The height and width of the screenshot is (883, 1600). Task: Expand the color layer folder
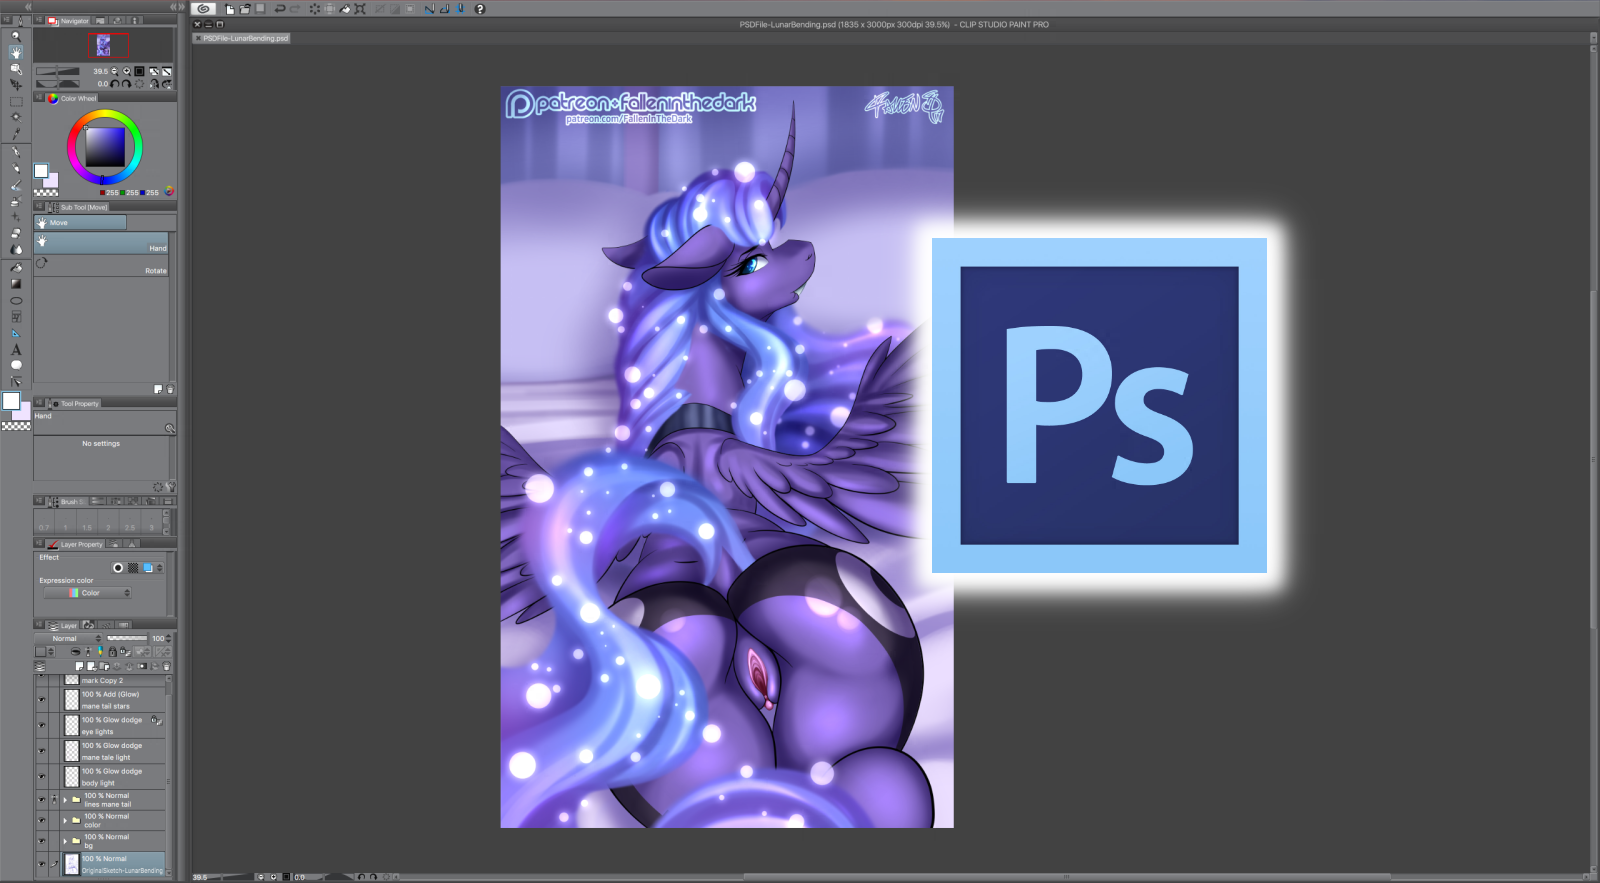(x=65, y=820)
